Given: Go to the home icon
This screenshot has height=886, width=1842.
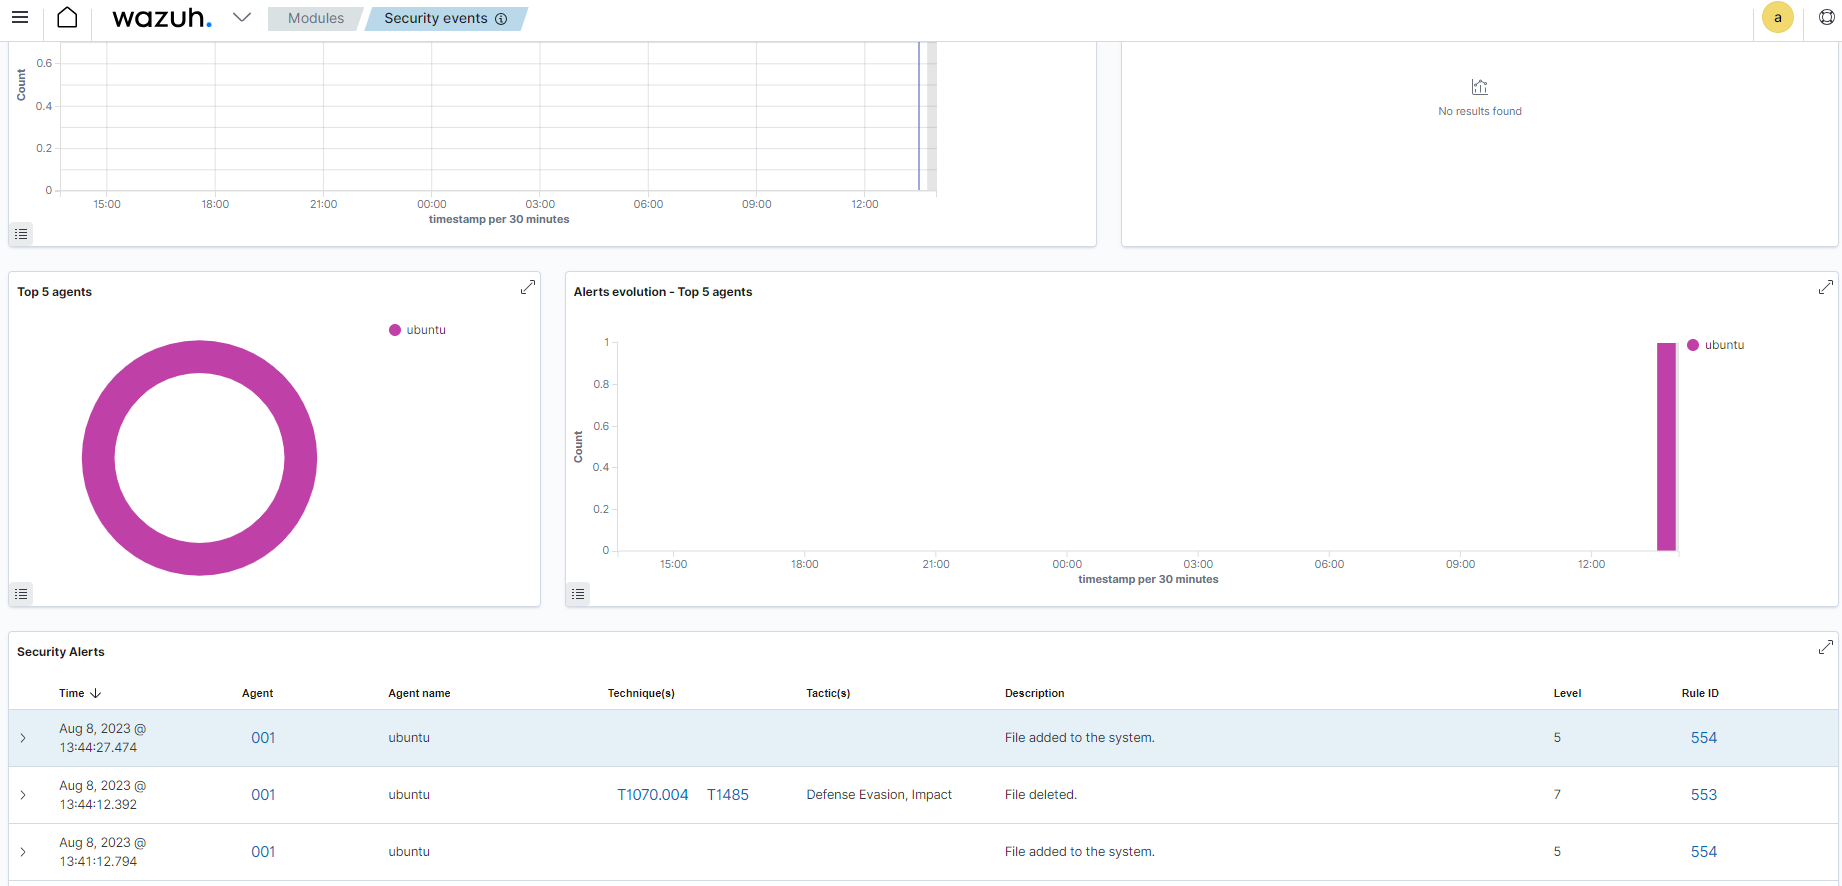Looking at the screenshot, I should coord(67,18).
